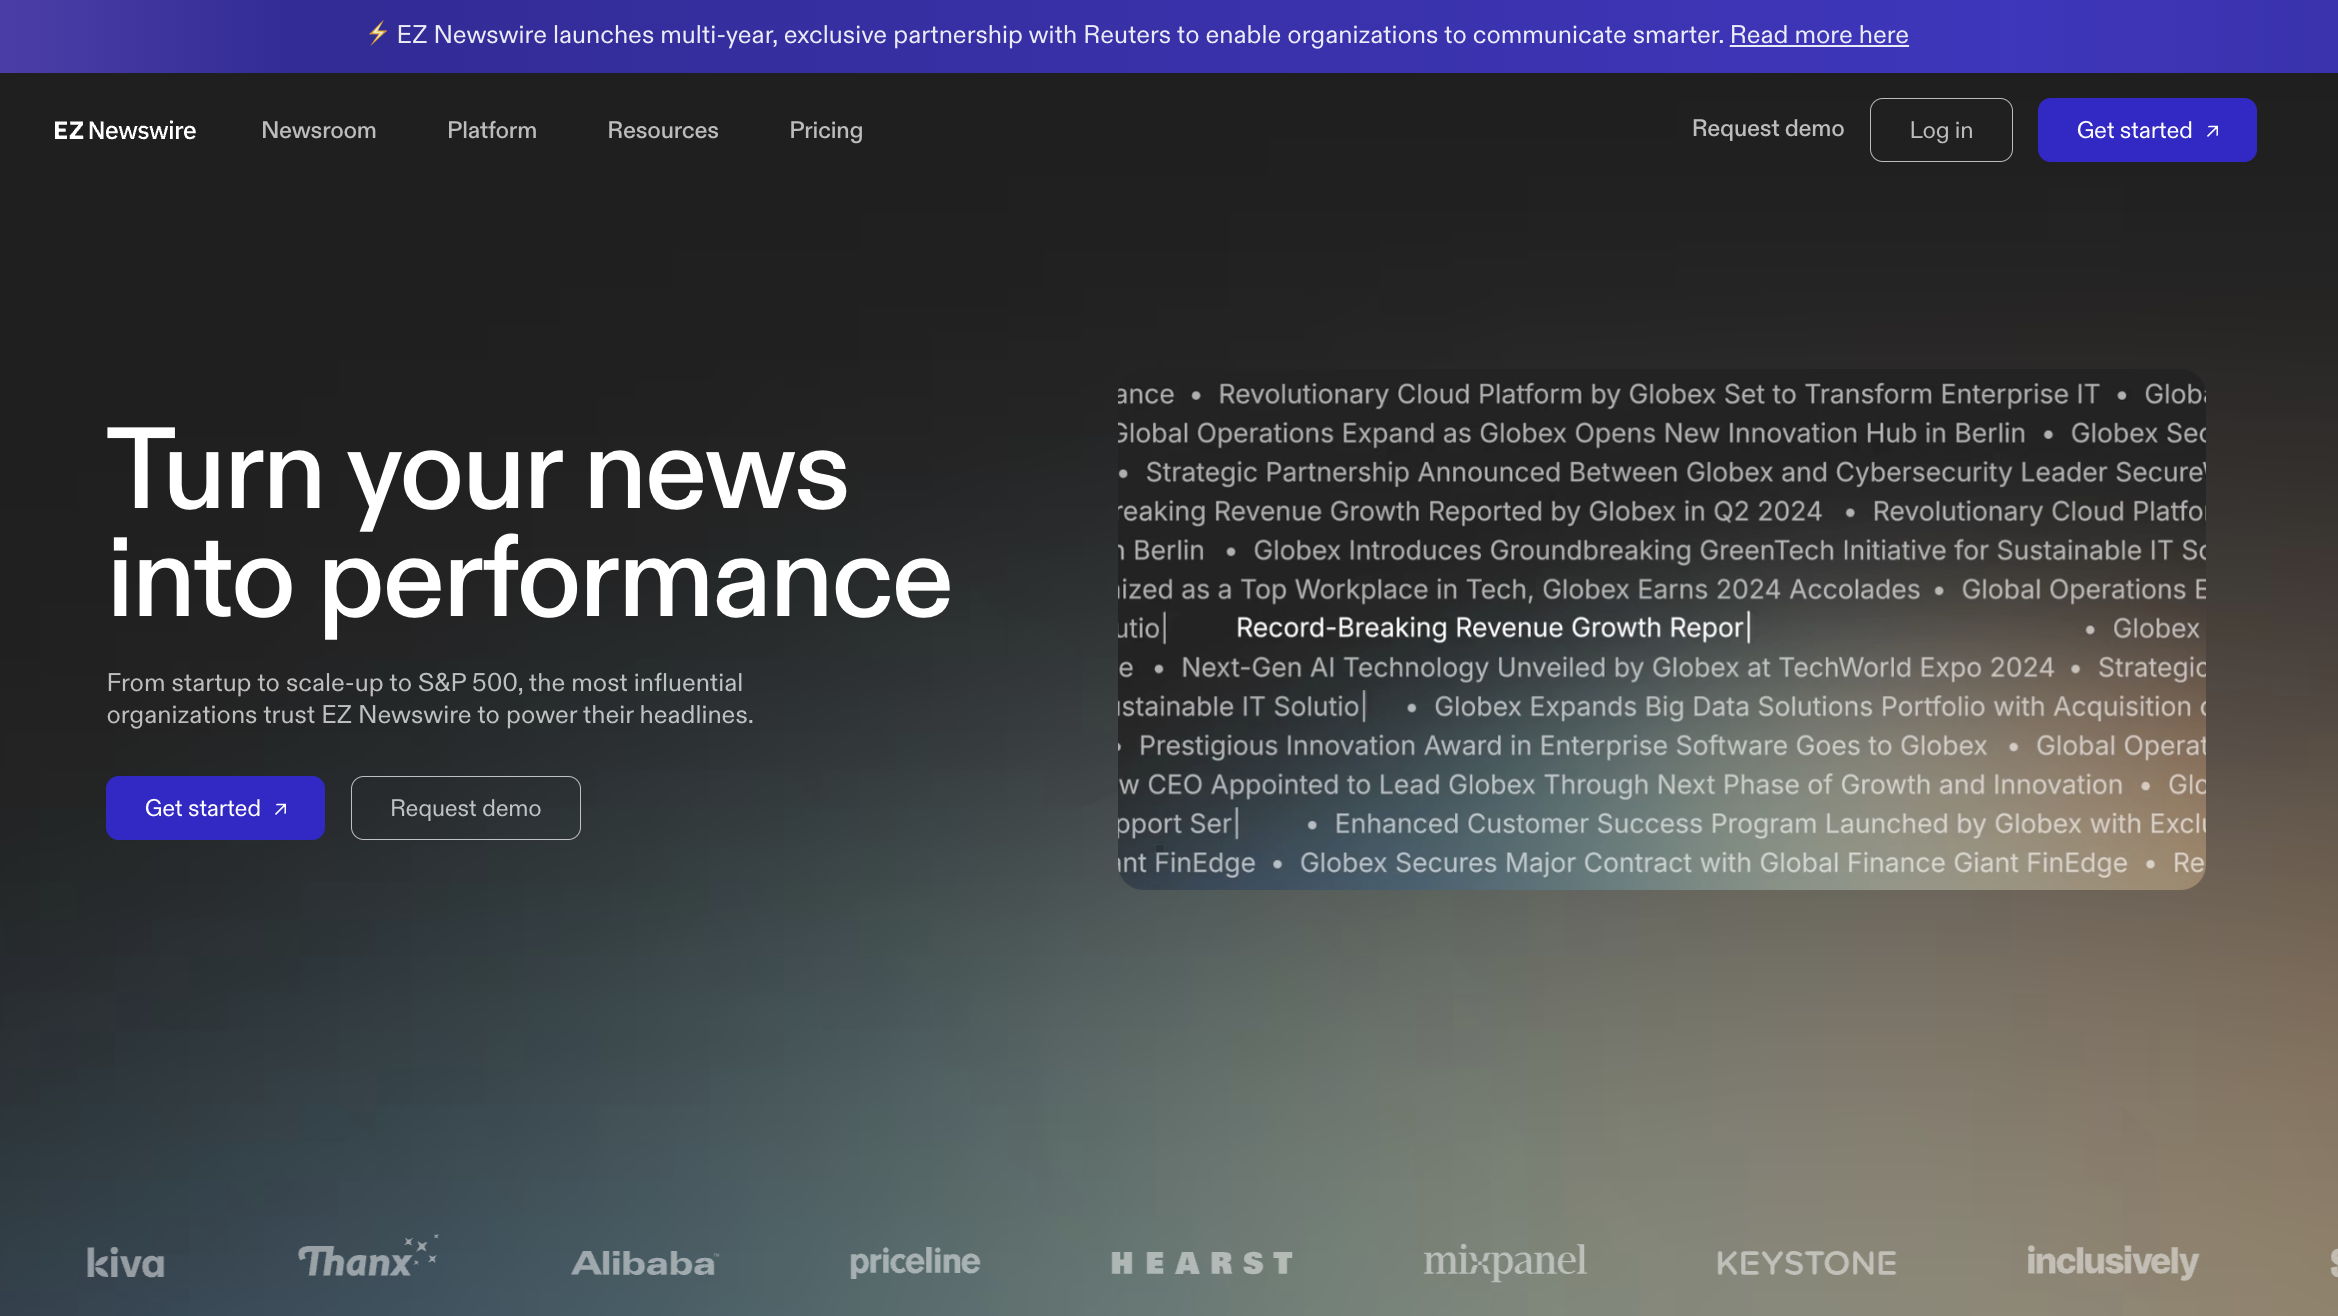Click the EZ Newswire logo icon
The image size is (2338, 1316).
124,128
